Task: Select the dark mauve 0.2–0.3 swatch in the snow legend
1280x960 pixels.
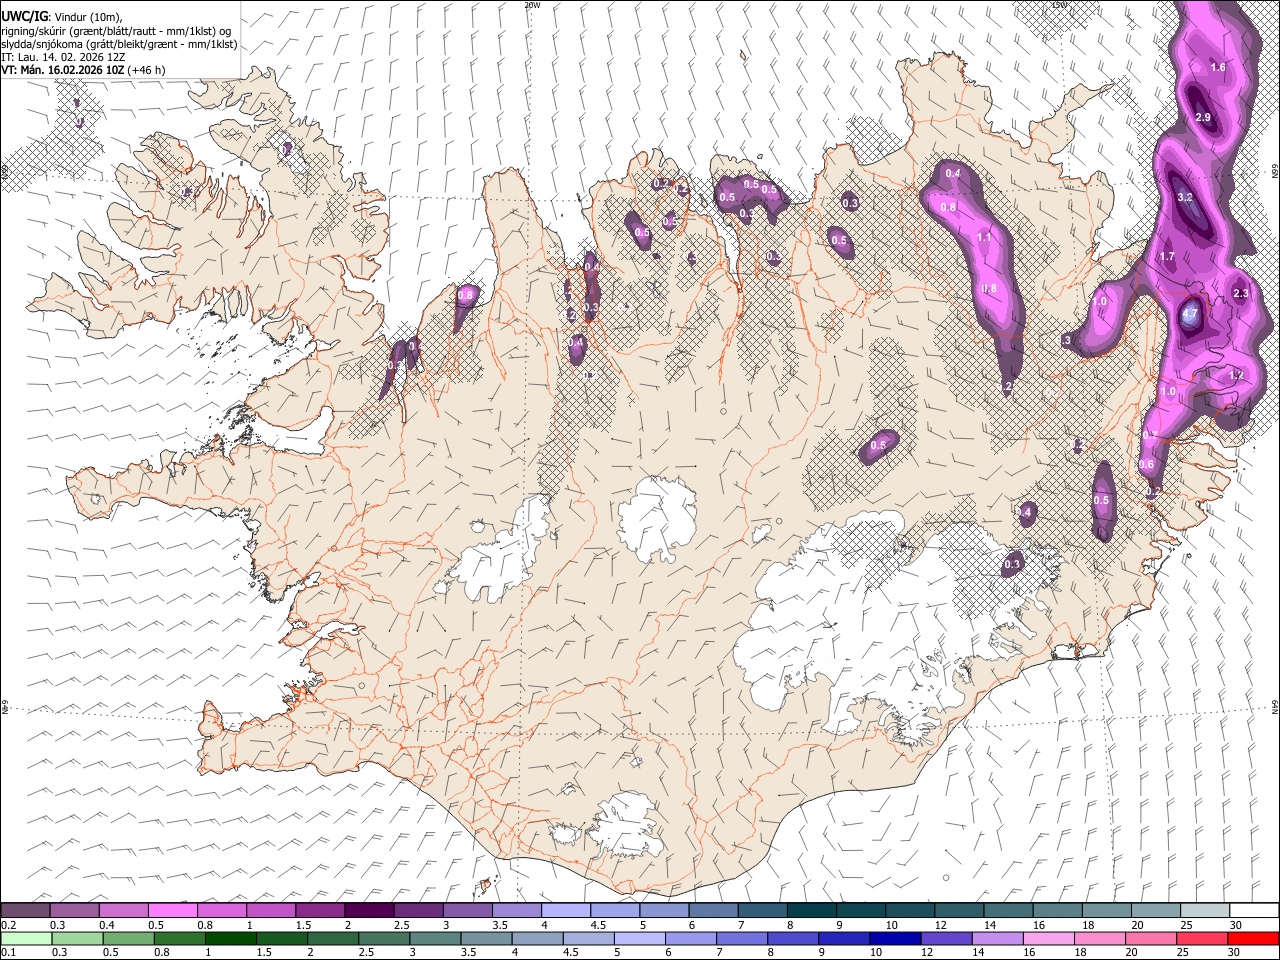Action: [x=25, y=911]
